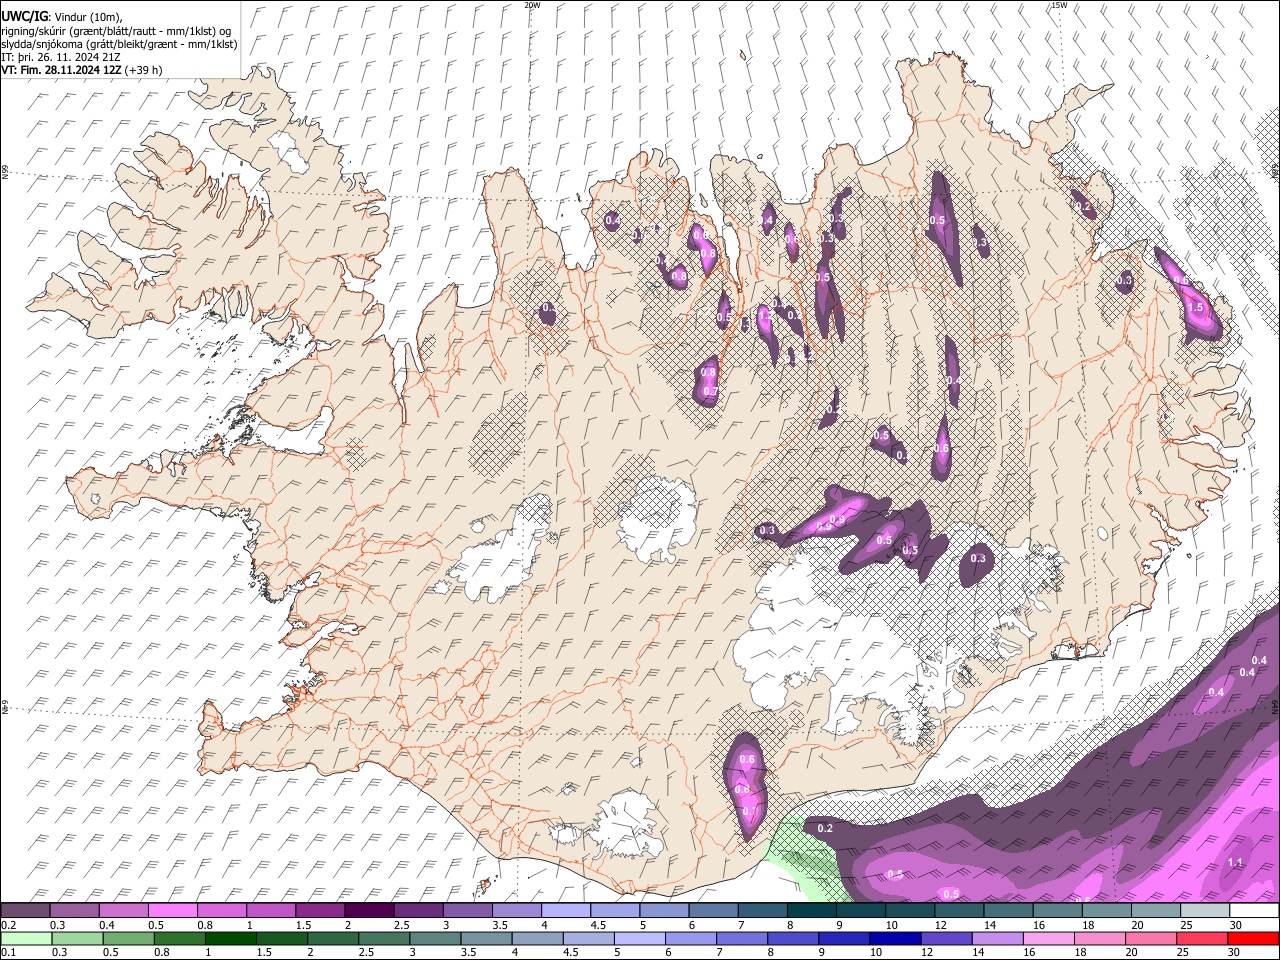Pick the snow legend swatch starting at 0.4
This screenshot has height=960, width=1280.
[x=123, y=911]
